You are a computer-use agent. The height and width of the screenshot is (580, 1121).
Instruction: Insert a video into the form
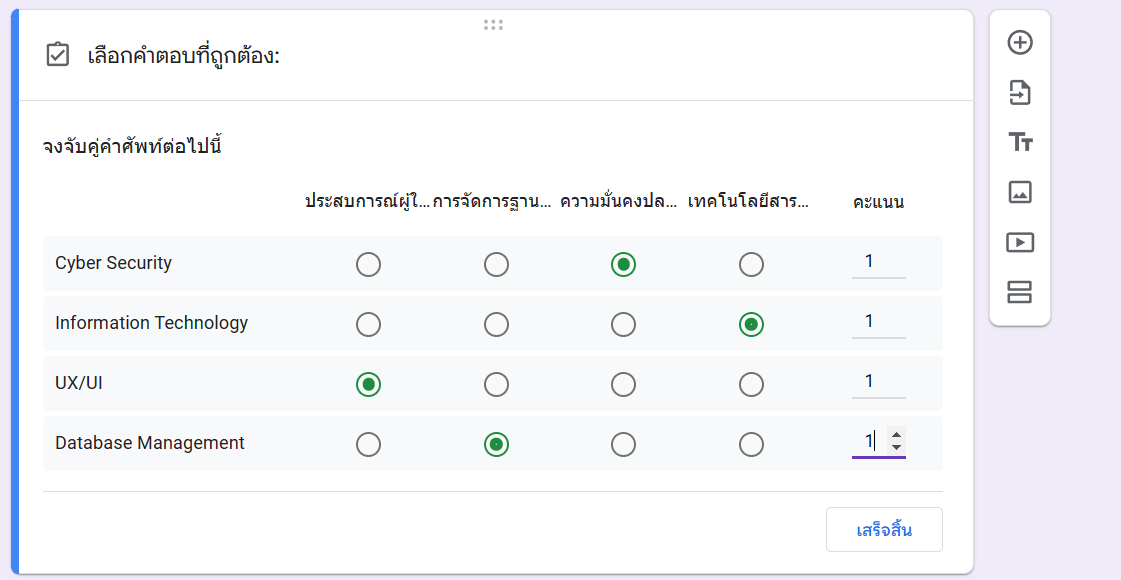1021,242
